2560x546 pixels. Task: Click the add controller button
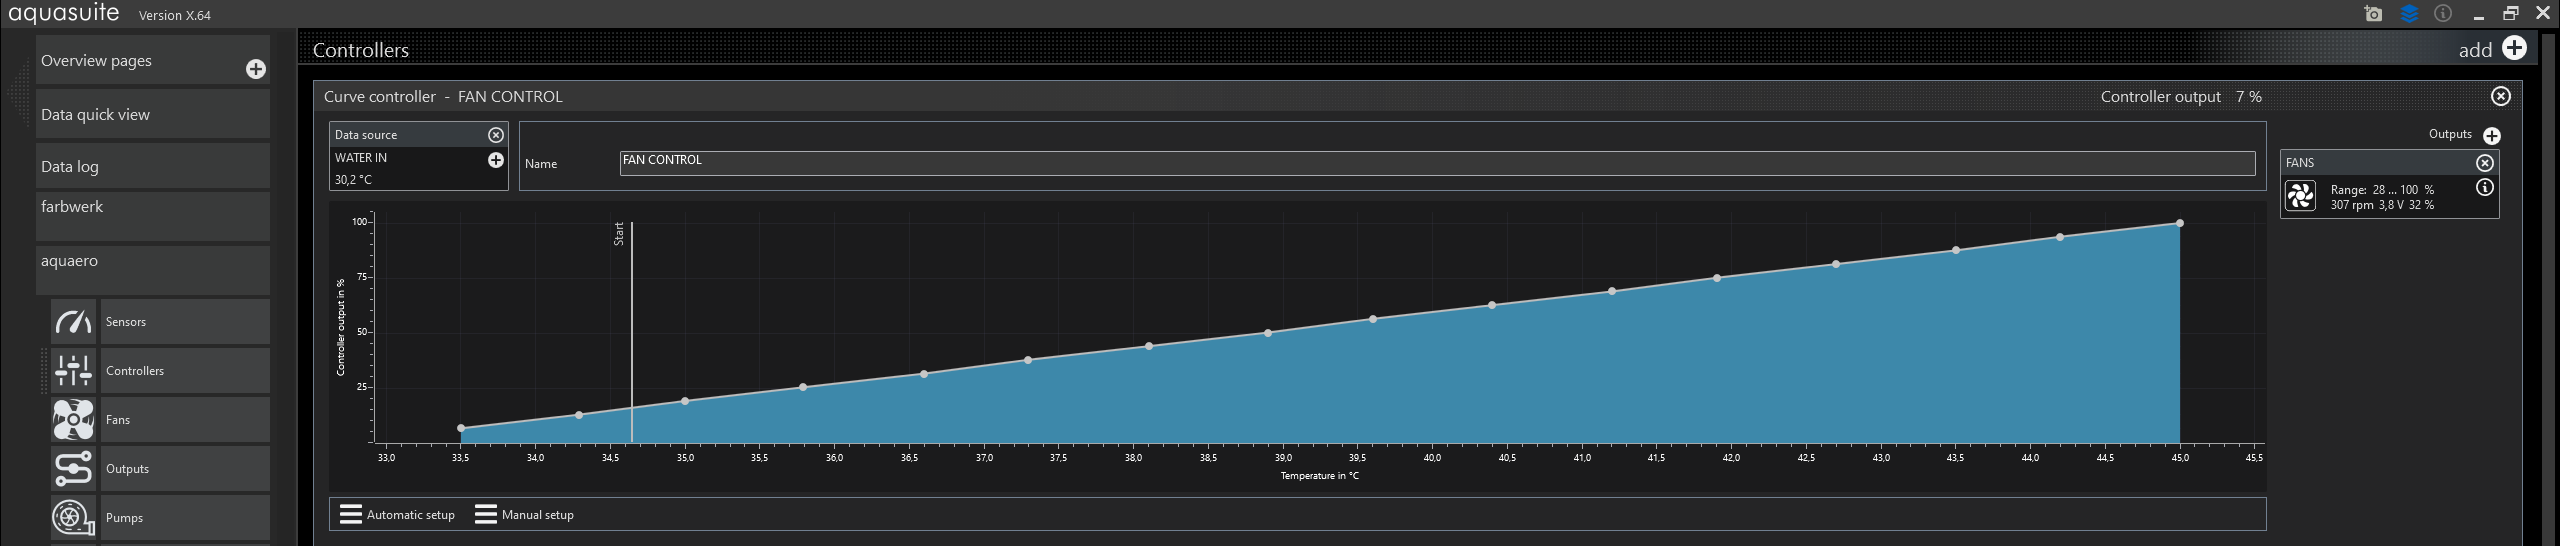pyautogui.click(x=2493, y=49)
